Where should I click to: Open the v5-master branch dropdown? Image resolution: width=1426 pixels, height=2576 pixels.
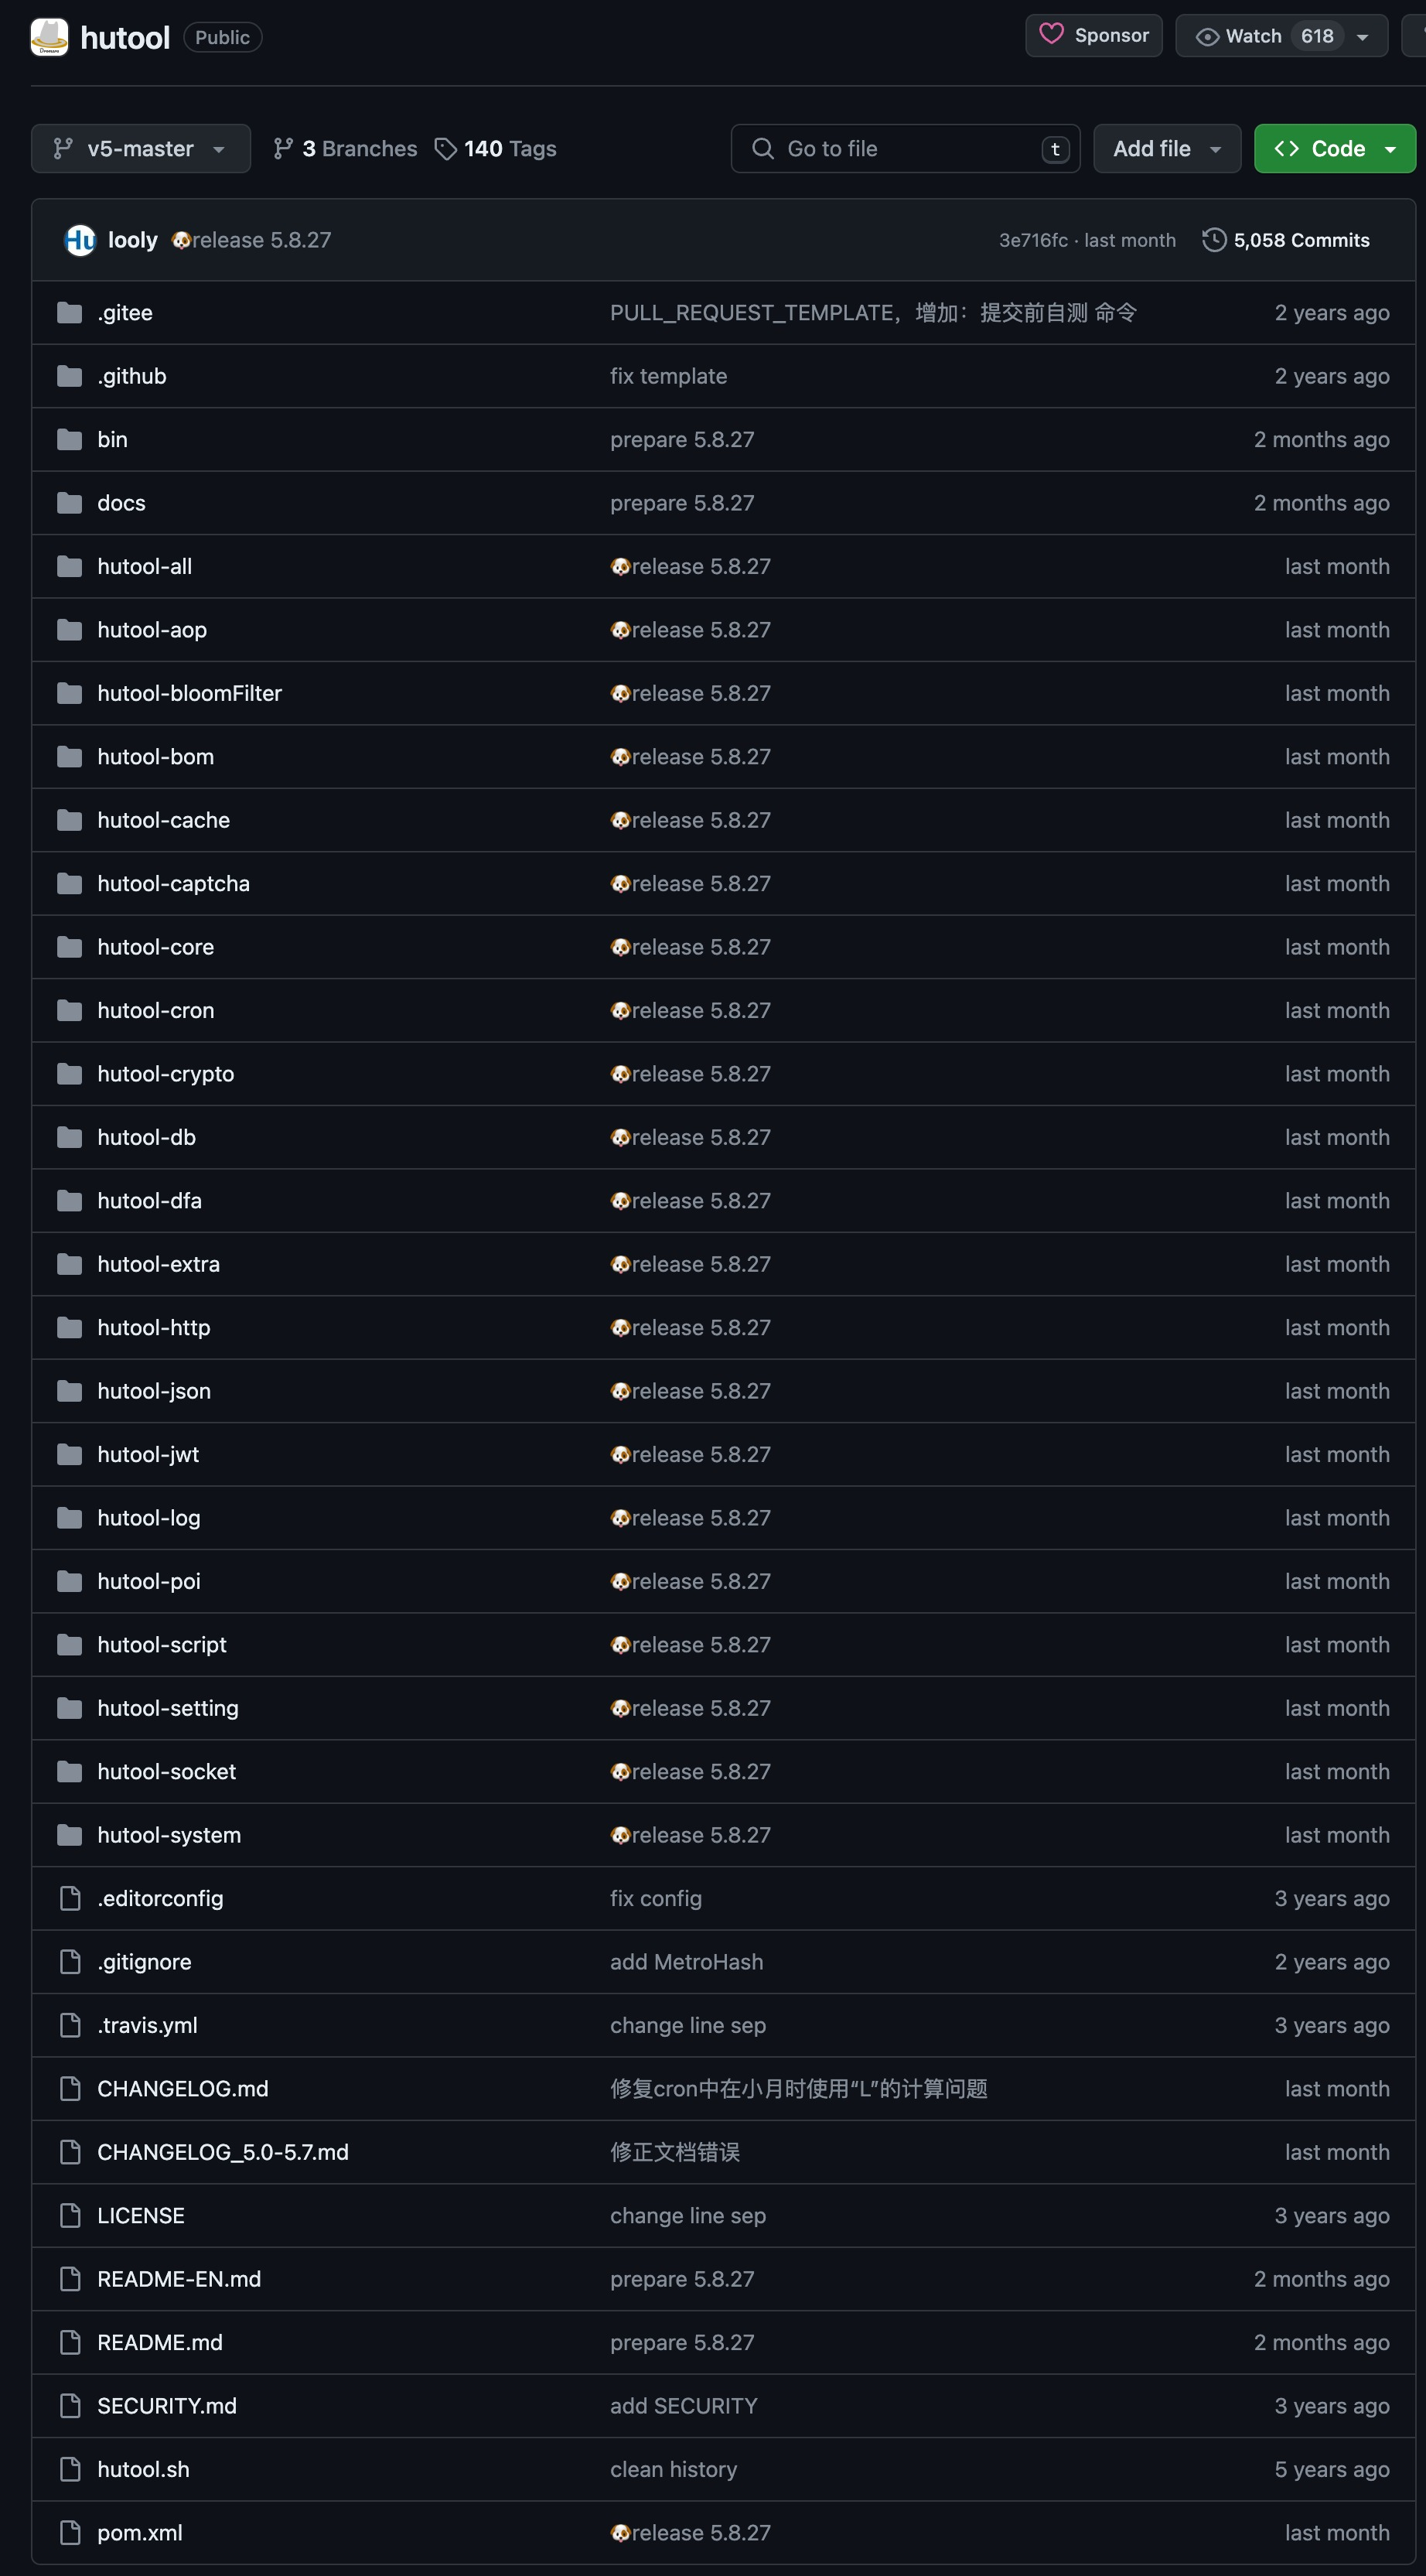coord(141,149)
